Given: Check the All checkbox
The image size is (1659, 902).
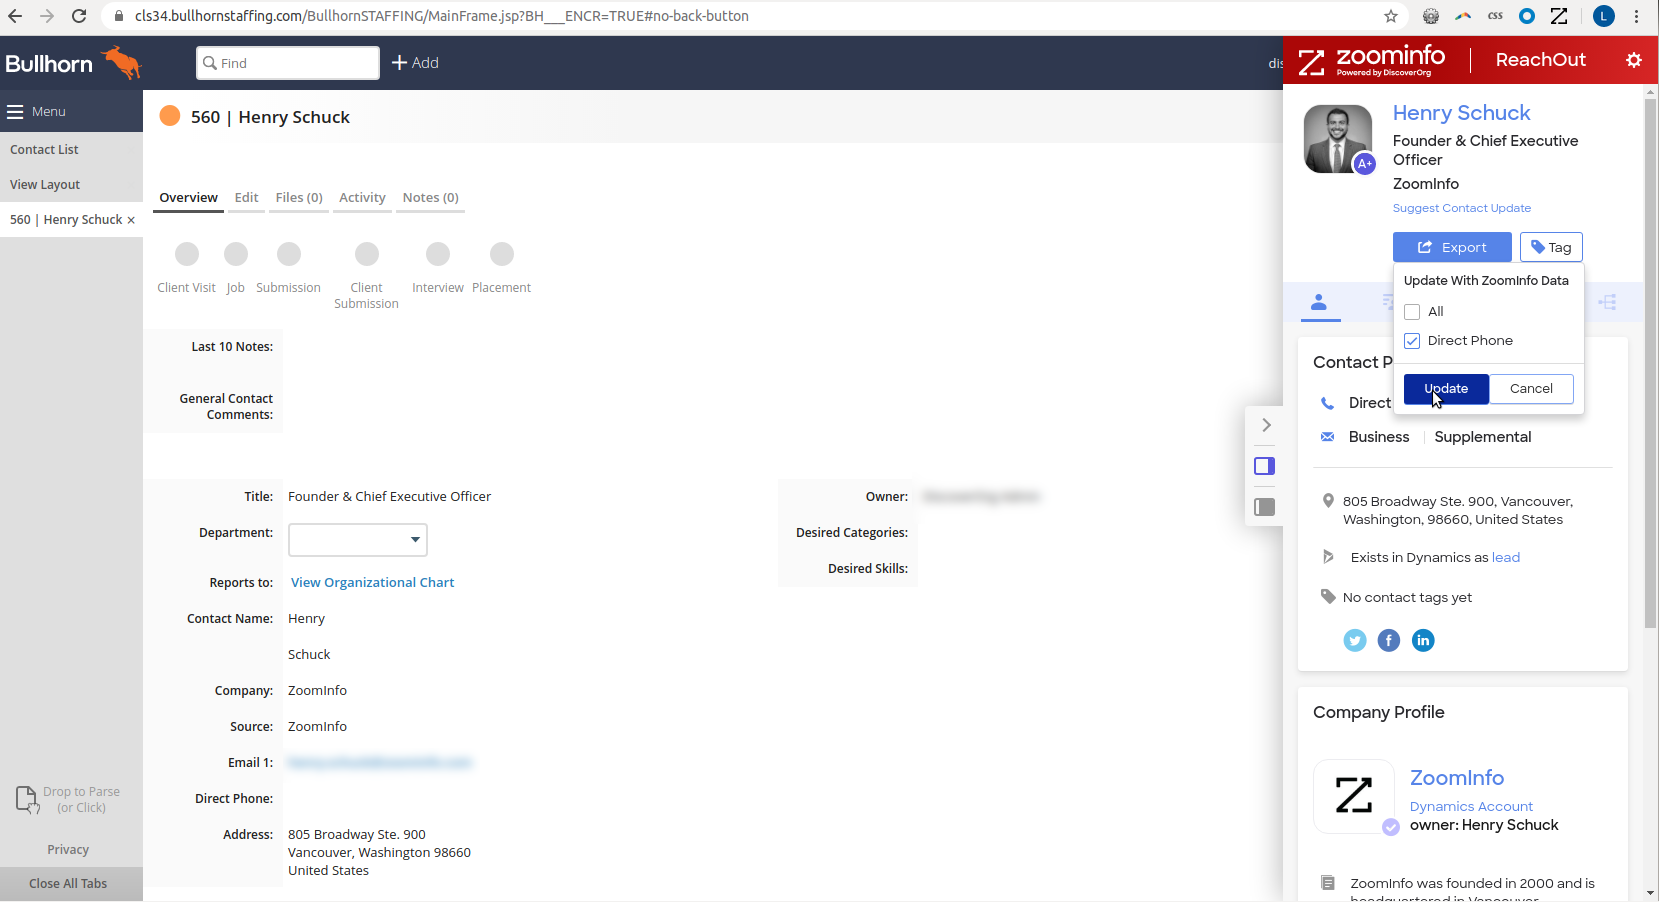Looking at the screenshot, I should pyautogui.click(x=1412, y=312).
